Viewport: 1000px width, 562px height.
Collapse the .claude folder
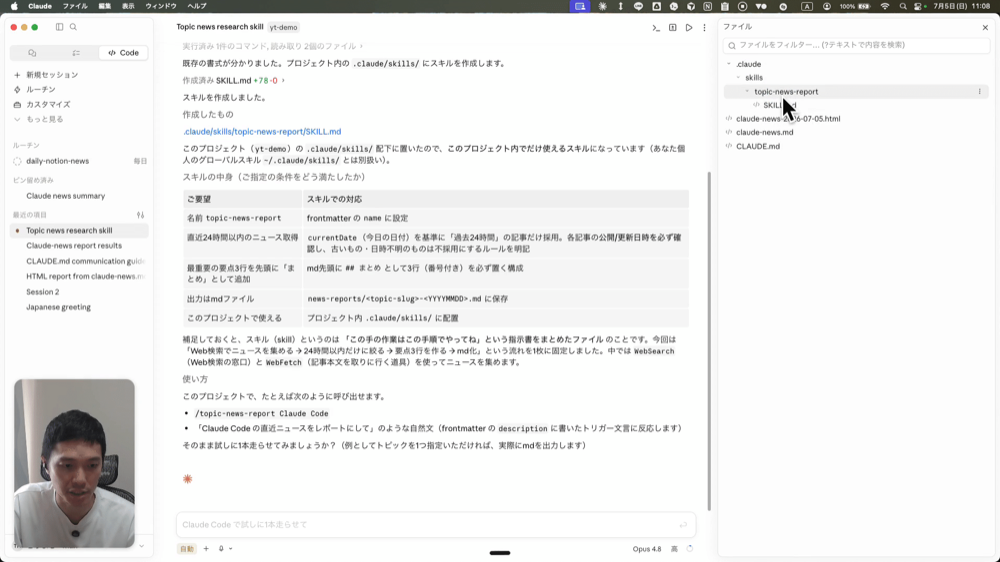729,64
